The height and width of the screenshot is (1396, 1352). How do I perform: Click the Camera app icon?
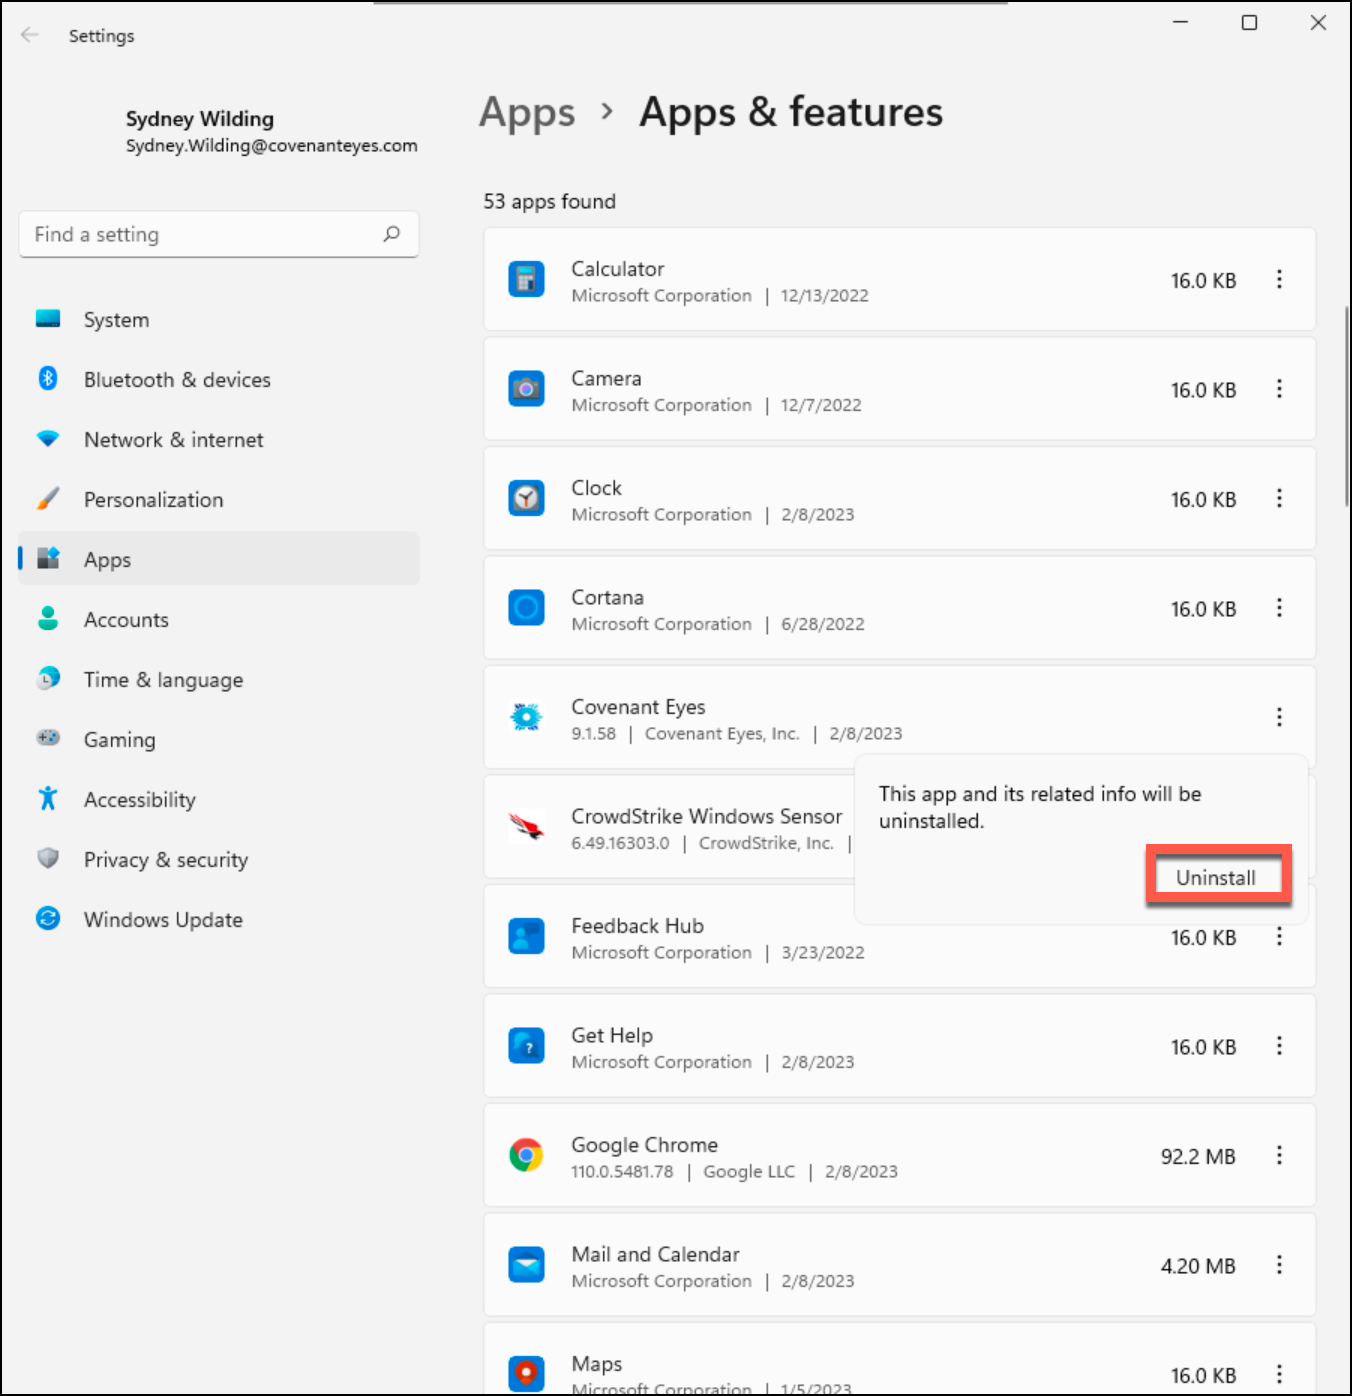pos(526,389)
